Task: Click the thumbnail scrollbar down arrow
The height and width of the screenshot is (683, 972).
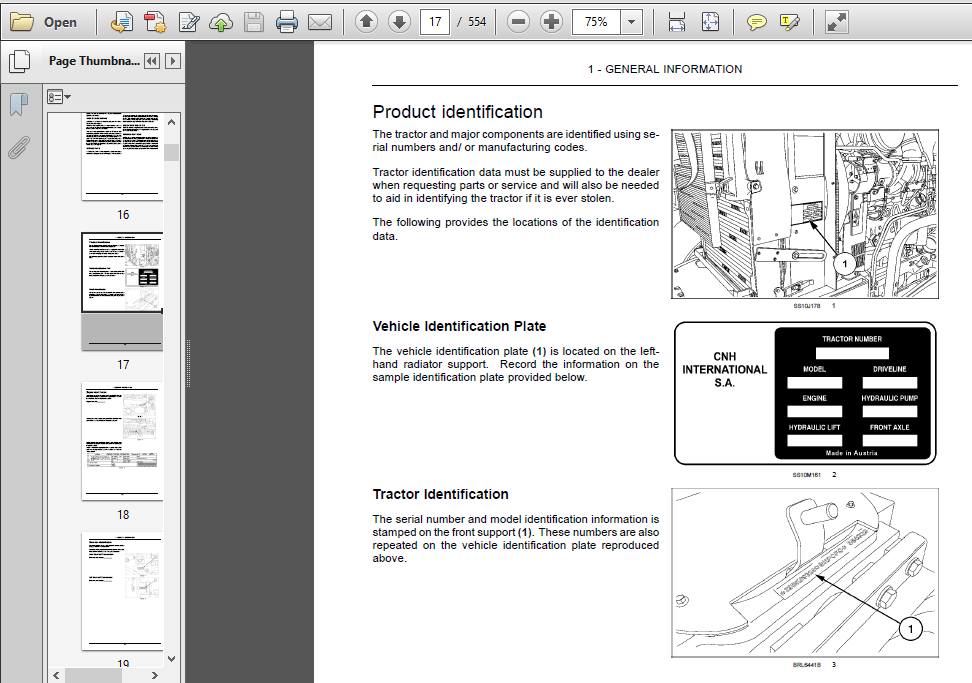Action: [172, 659]
